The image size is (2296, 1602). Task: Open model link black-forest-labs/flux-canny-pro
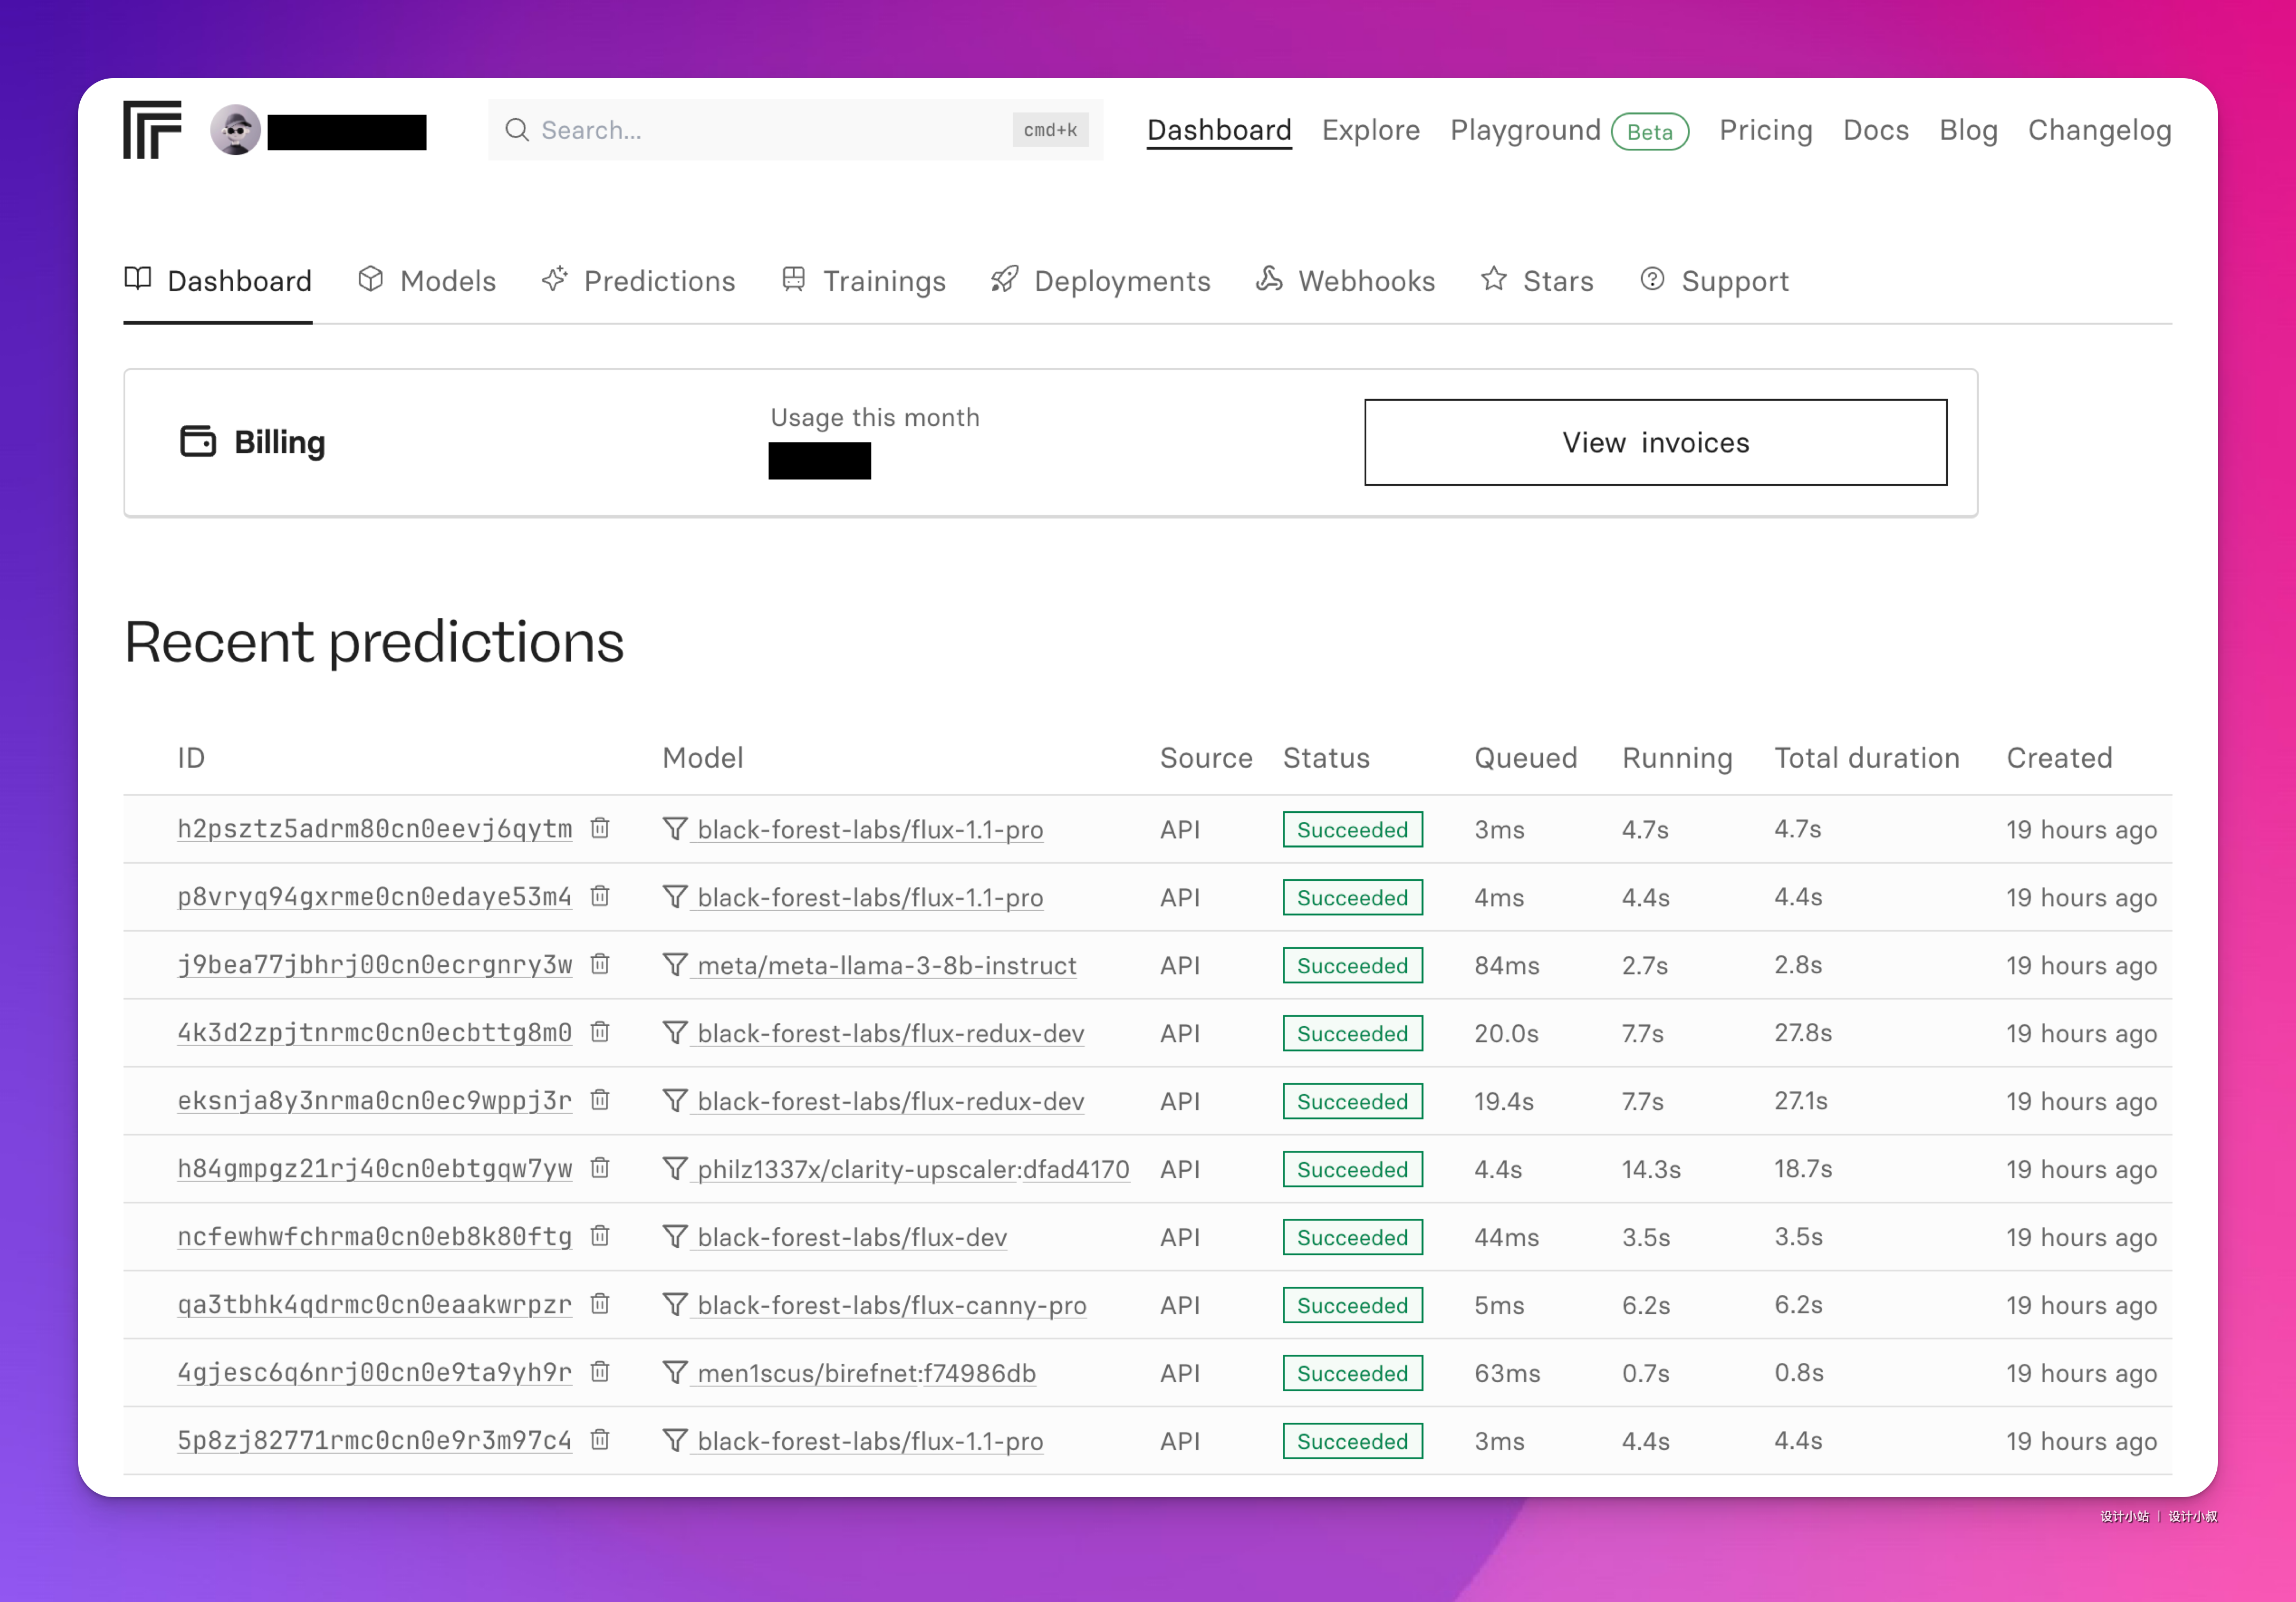coord(891,1305)
